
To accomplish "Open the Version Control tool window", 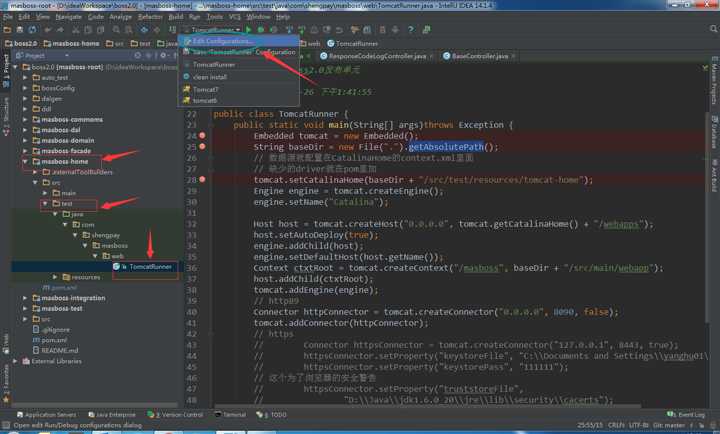I will (x=176, y=414).
